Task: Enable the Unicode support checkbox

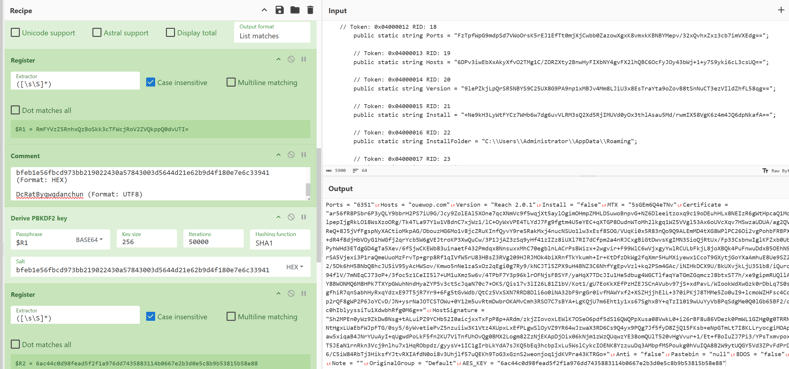Action: (x=15, y=33)
